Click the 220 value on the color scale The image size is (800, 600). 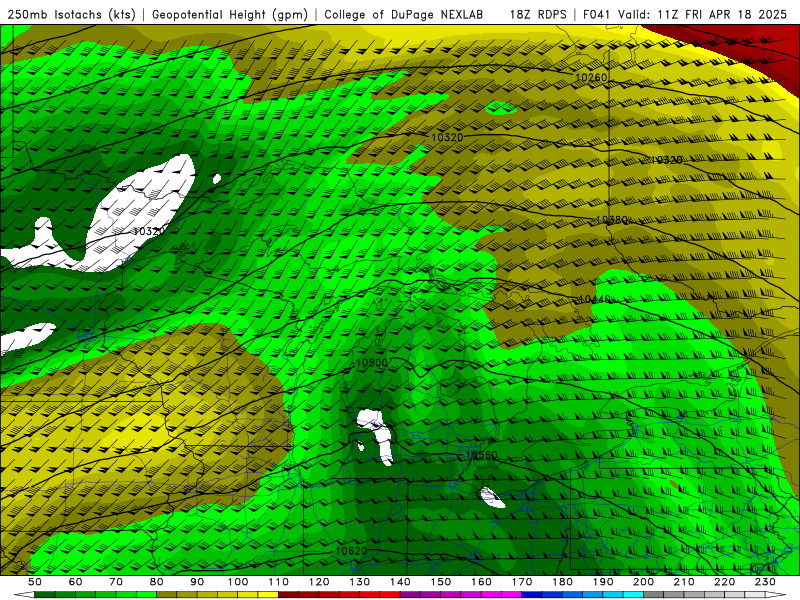[725, 582]
